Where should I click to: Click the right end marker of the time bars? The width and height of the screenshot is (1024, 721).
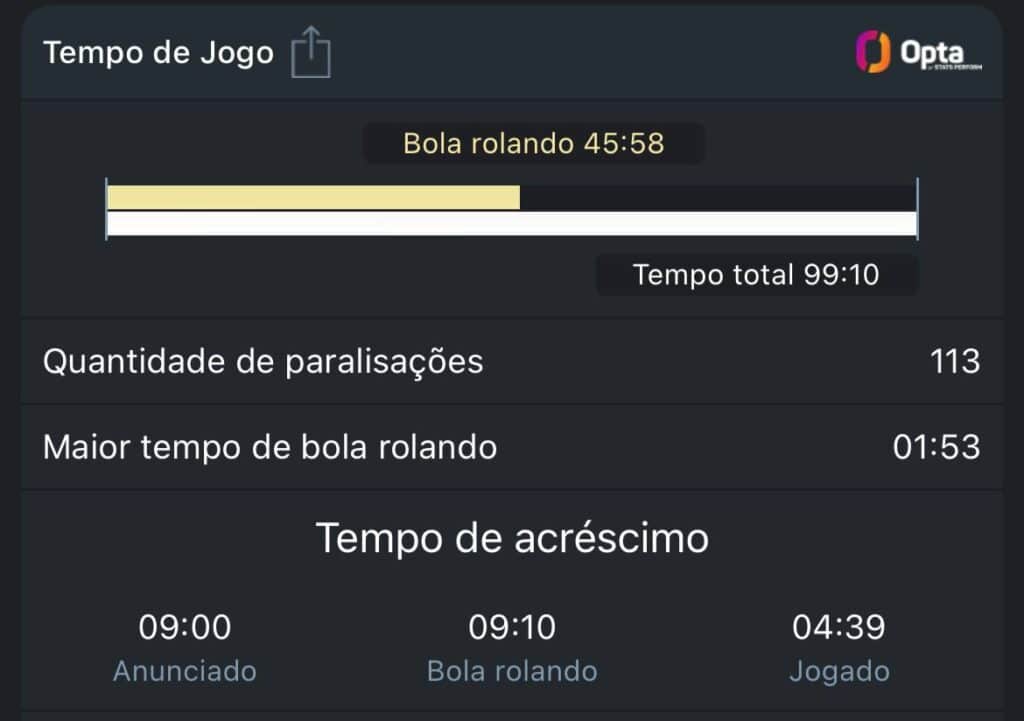point(916,209)
